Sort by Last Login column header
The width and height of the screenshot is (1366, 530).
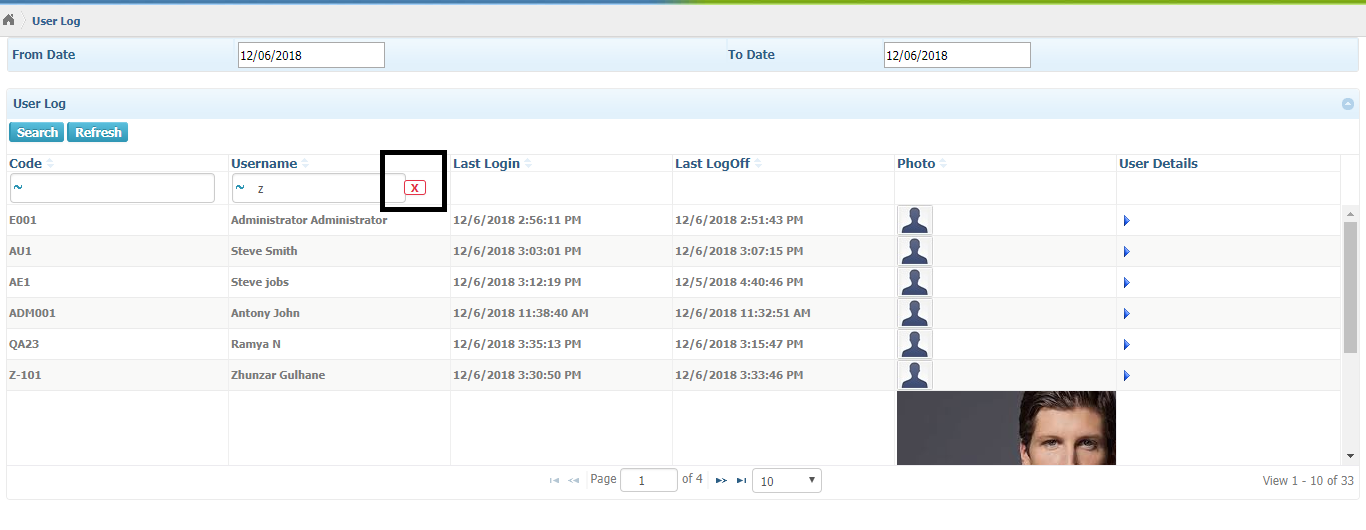click(486, 163)
